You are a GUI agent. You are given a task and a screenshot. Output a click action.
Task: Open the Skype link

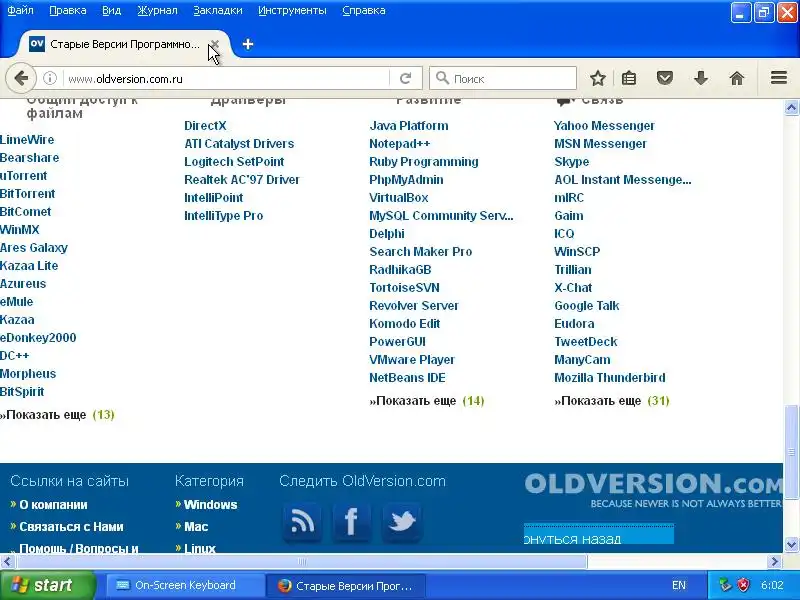tap(571, 162)
